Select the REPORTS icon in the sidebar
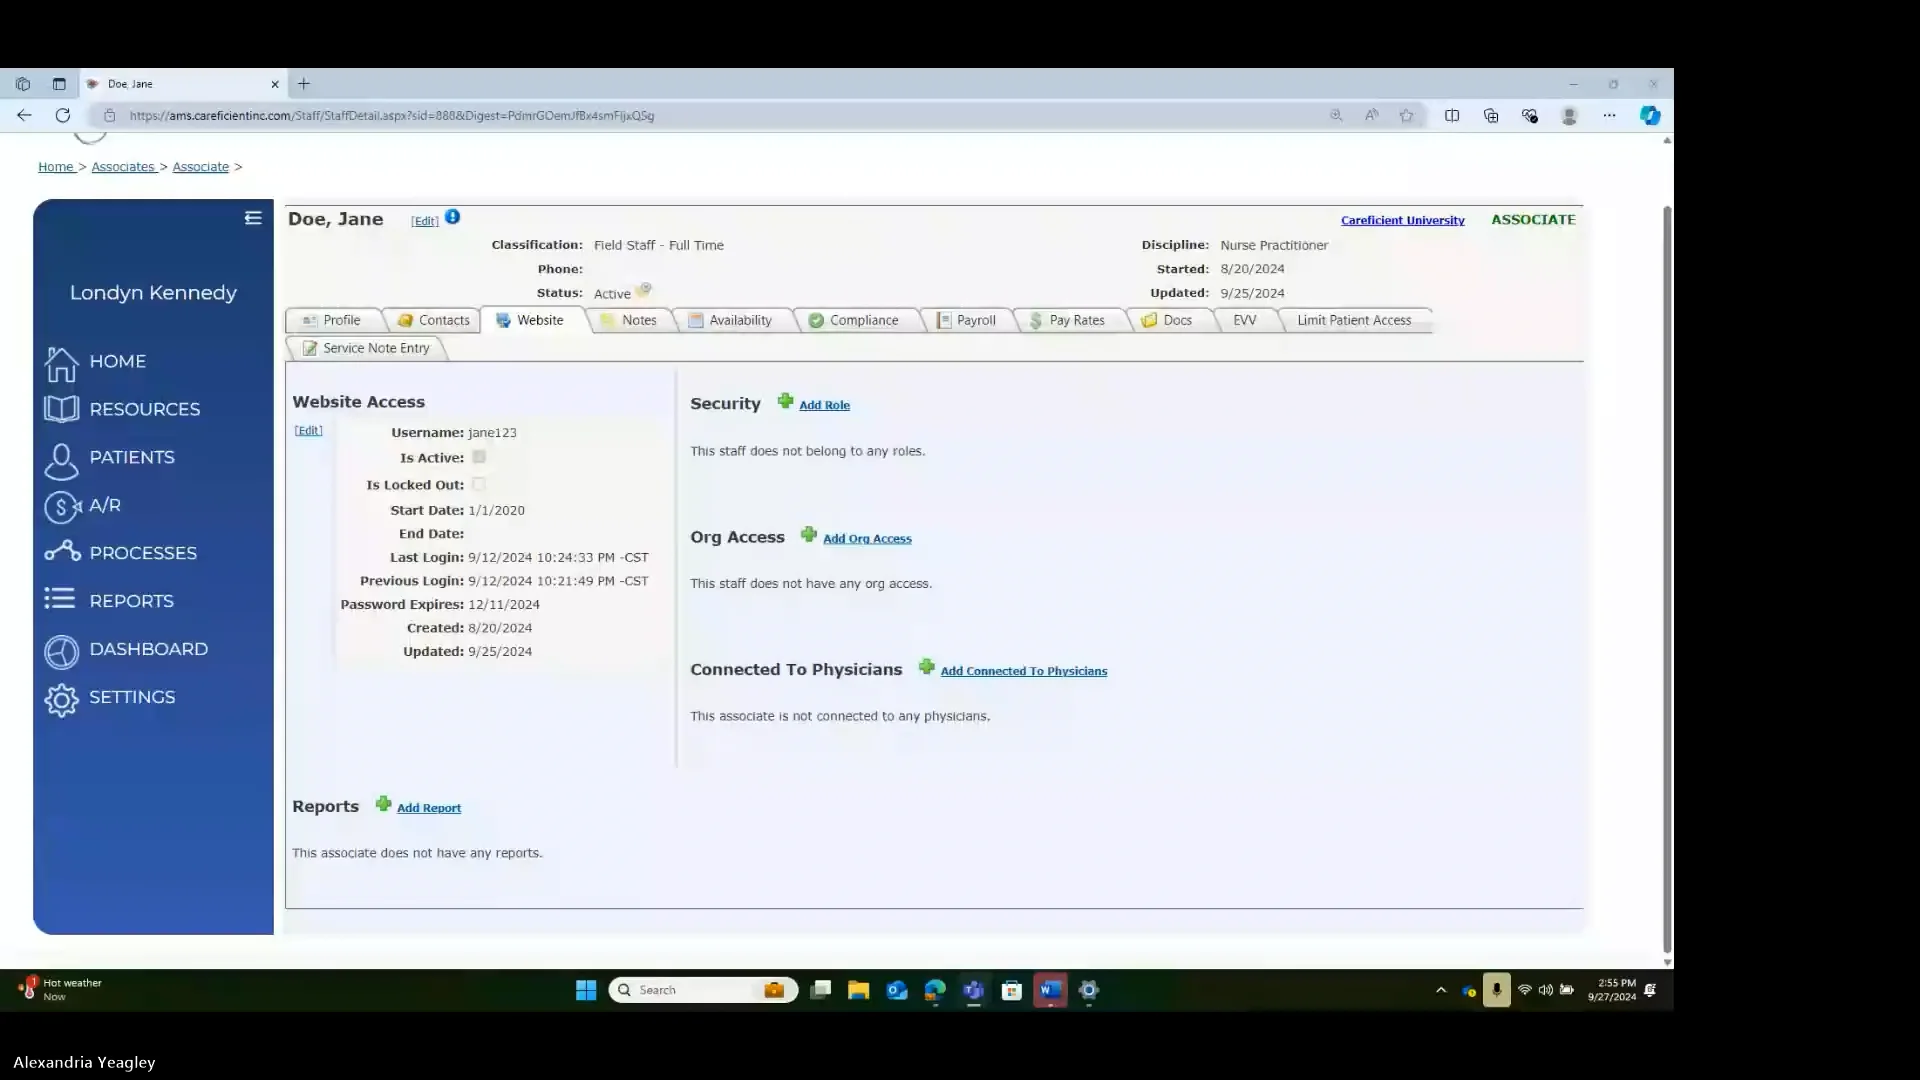This screenshot has width=1920, height=1080. tap(61, 601)
